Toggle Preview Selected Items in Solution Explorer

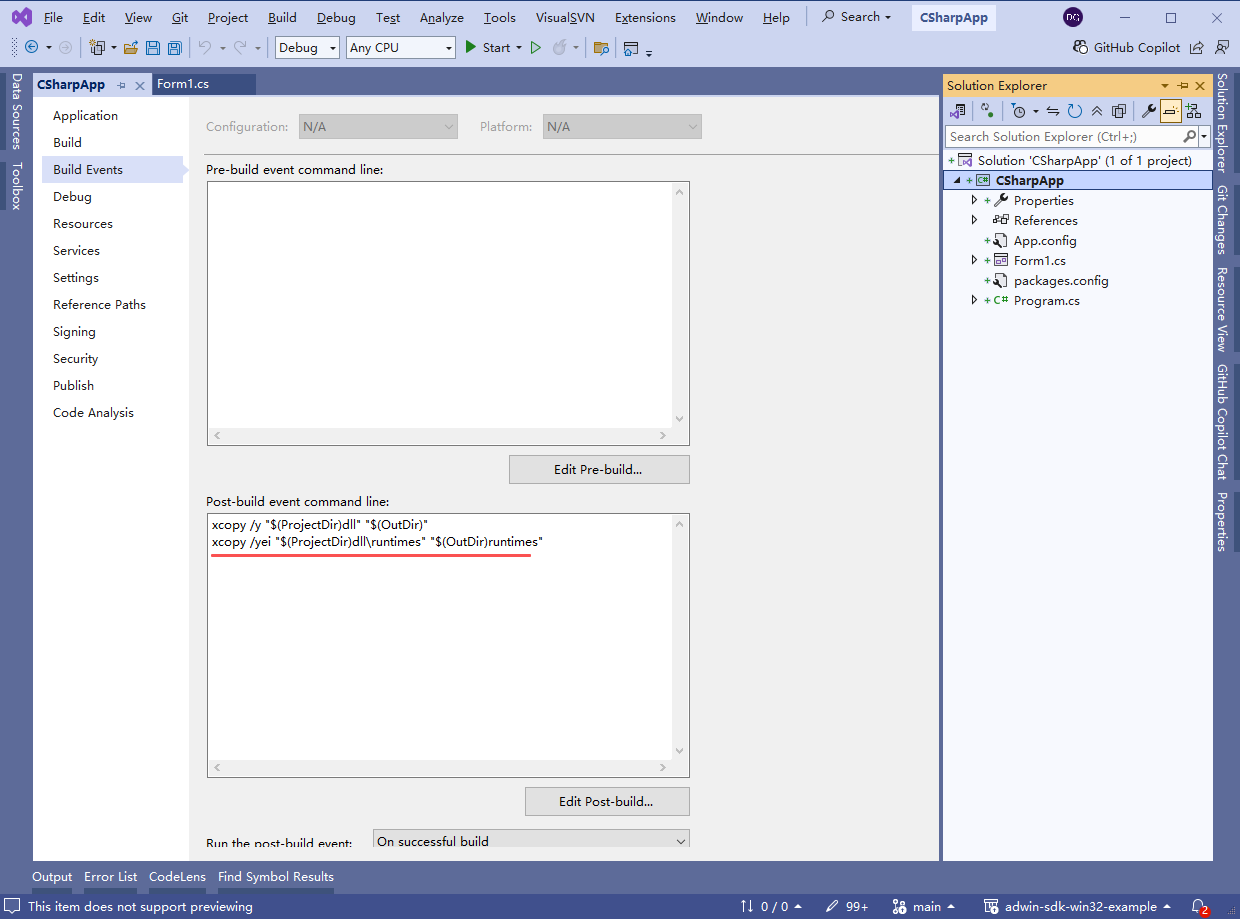pyautogui.click(x=1170, y=110)
